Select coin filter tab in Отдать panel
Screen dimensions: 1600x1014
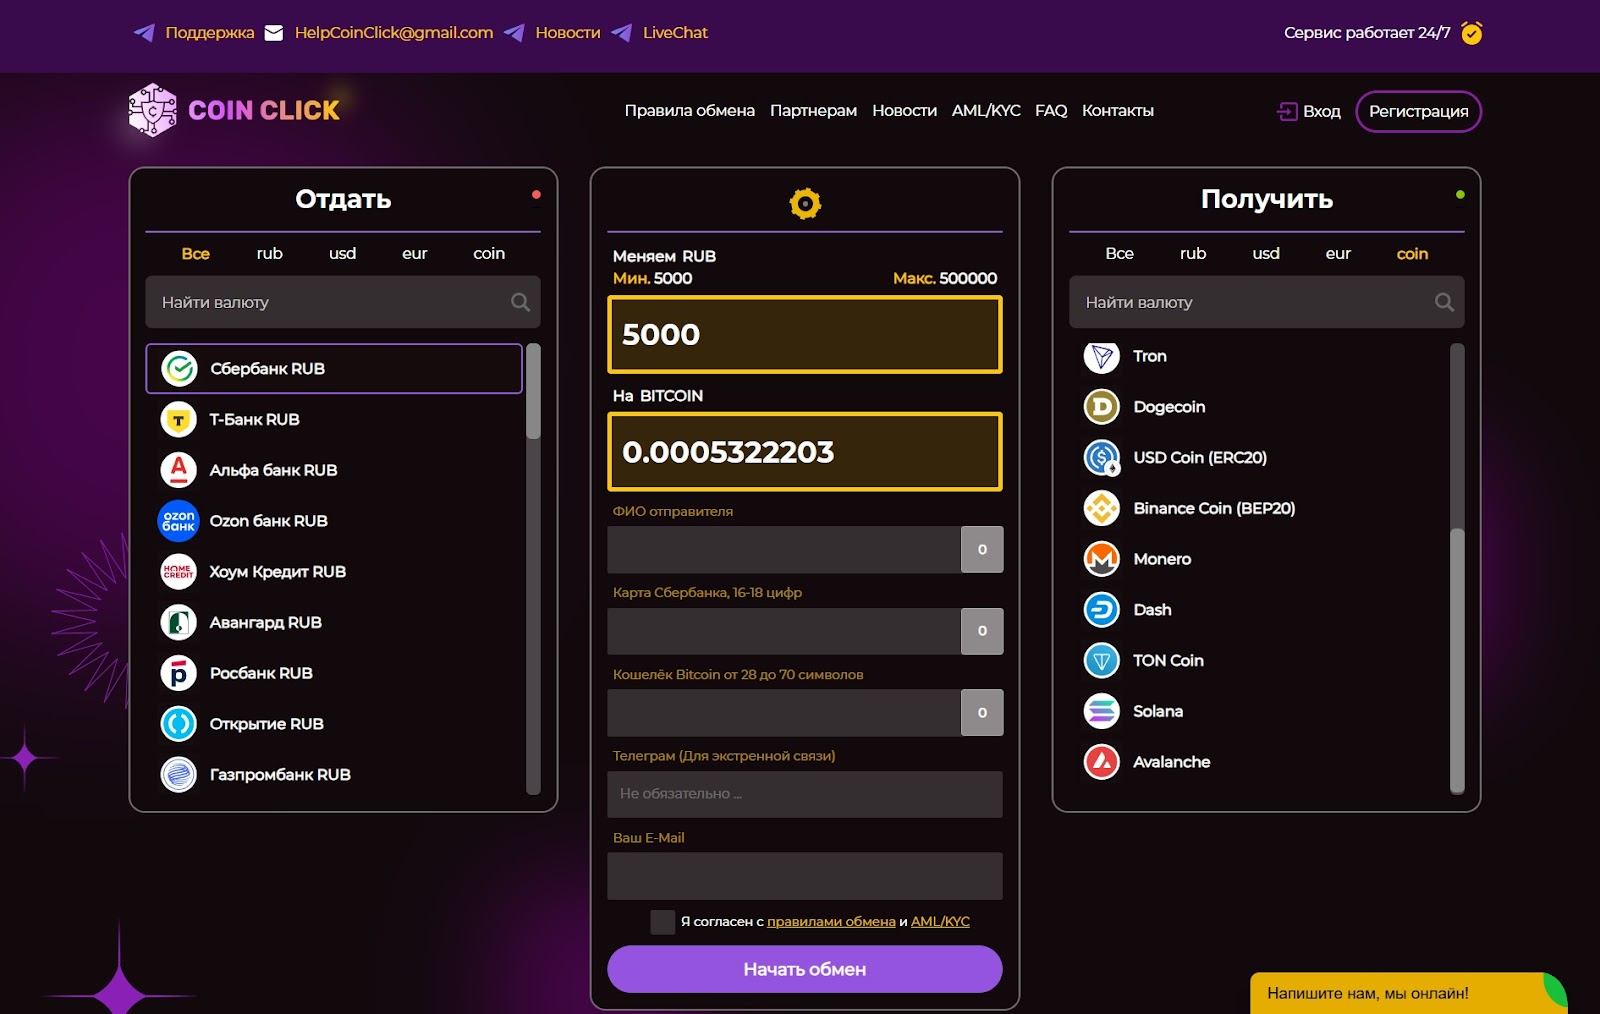click(x=489, y=254)
